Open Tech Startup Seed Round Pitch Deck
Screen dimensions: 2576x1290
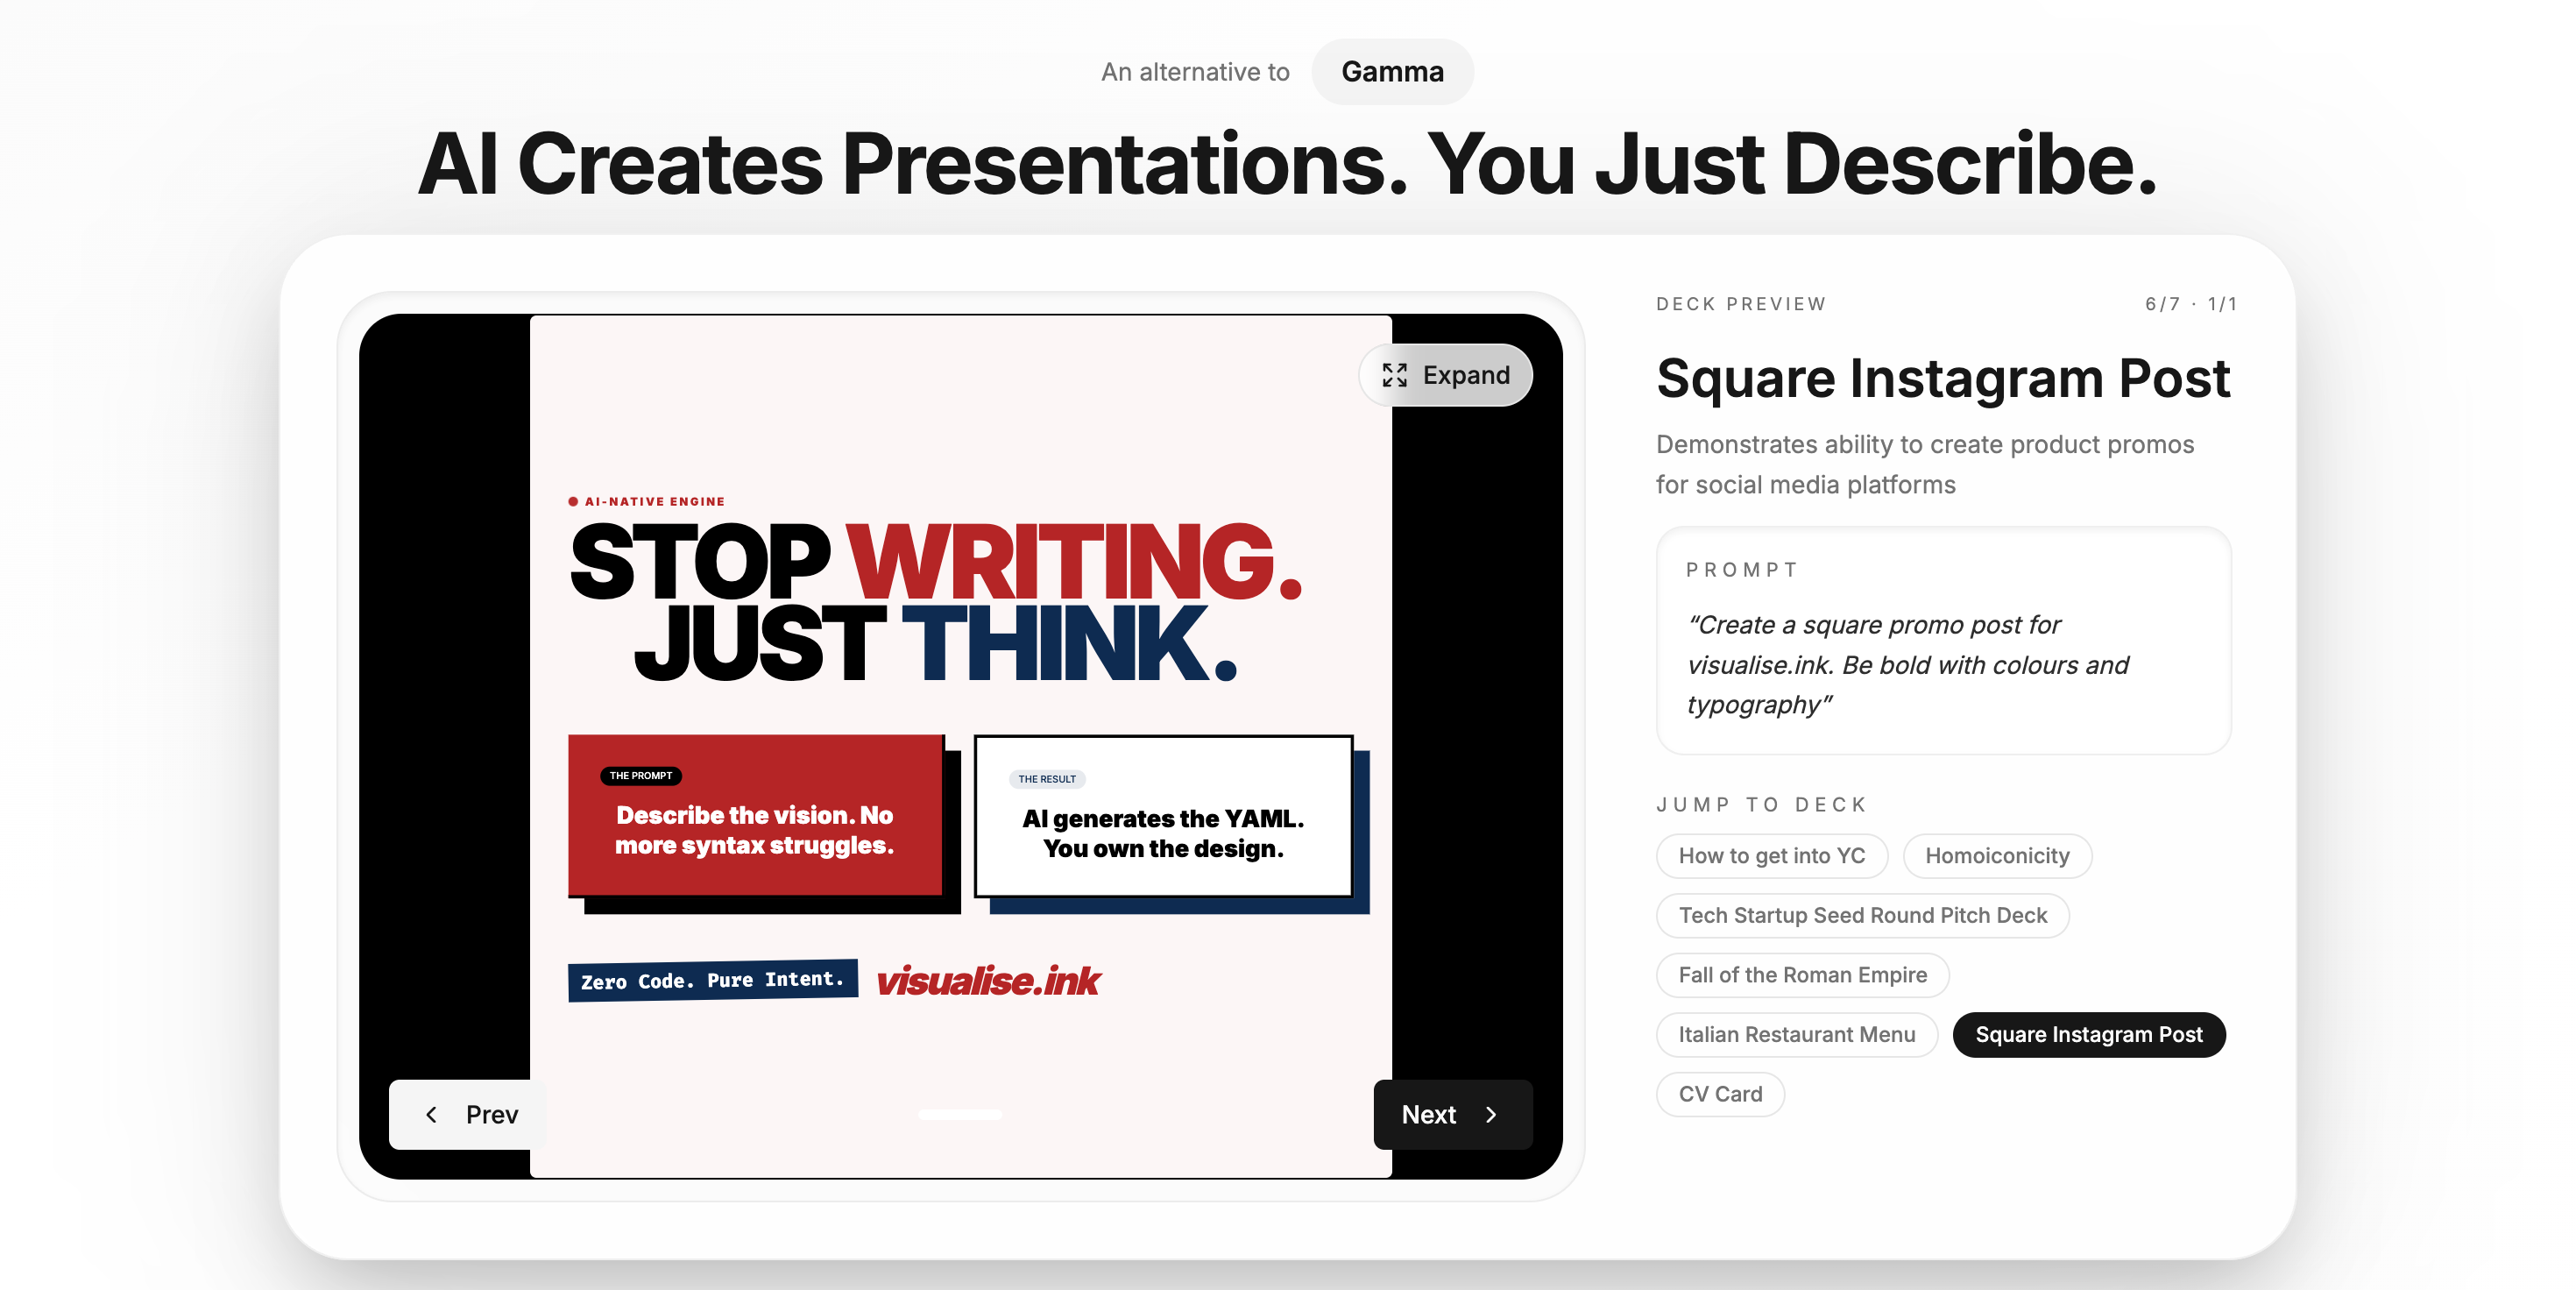(x=1862, y=915)
